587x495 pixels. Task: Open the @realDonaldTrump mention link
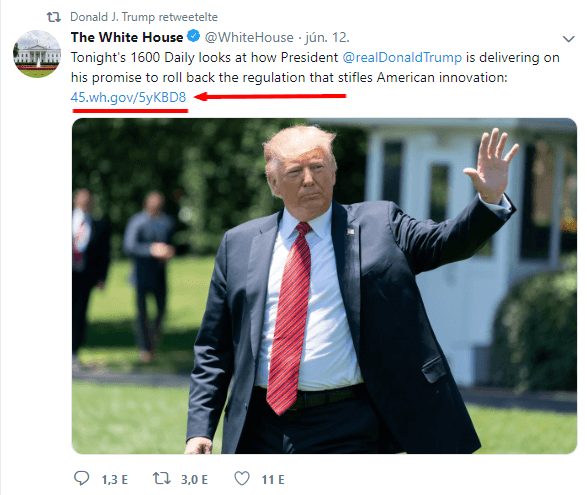click(402, 58)
